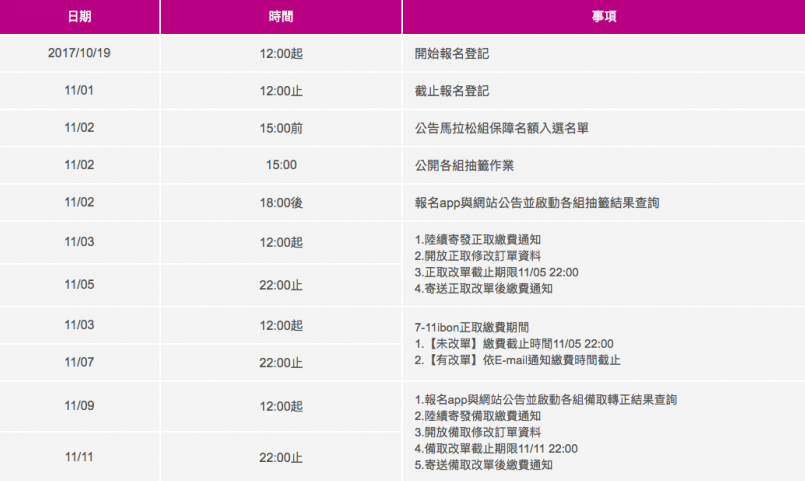Click the 寄送備取改單後繳費通知 line
Screen dimensions: 805x481
pyautogui.click(x=484, y=465)
